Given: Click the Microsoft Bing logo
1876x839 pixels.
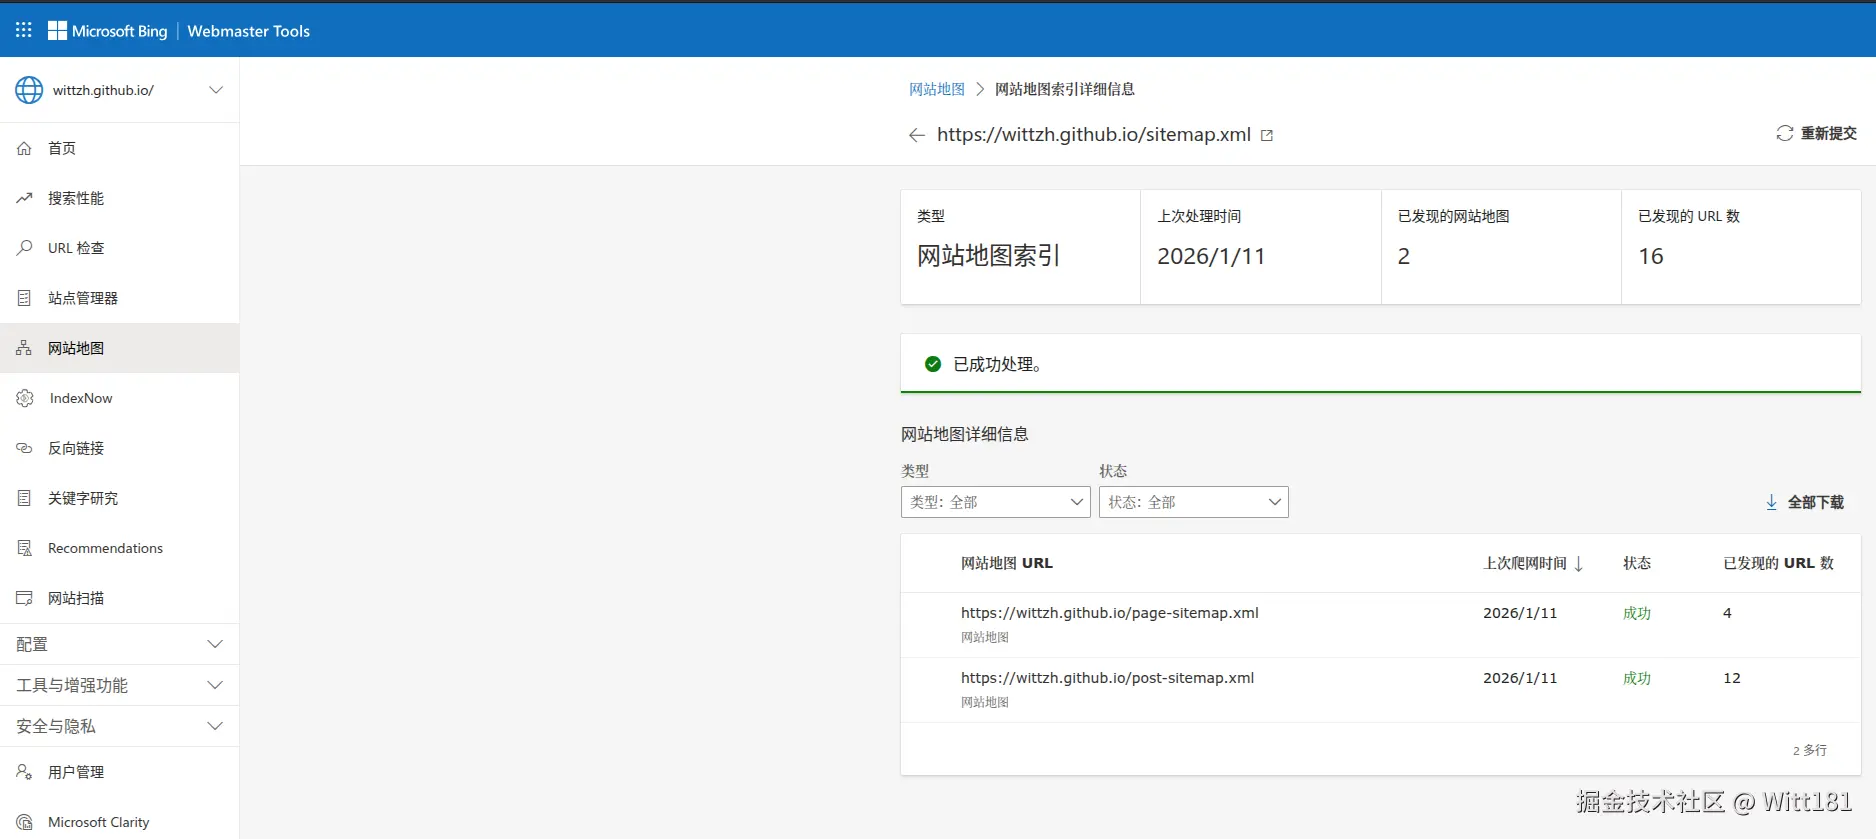Looking at the screenshot, I should (x=108, y=31).
